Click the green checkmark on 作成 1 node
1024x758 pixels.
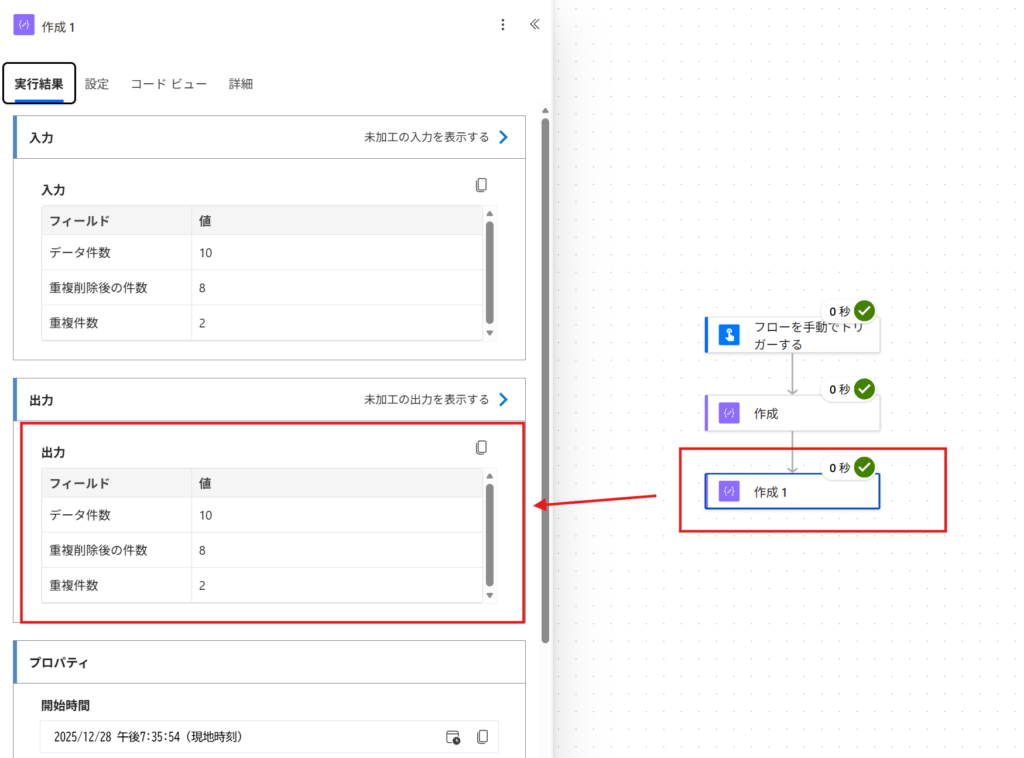click(x=865, y=467)
